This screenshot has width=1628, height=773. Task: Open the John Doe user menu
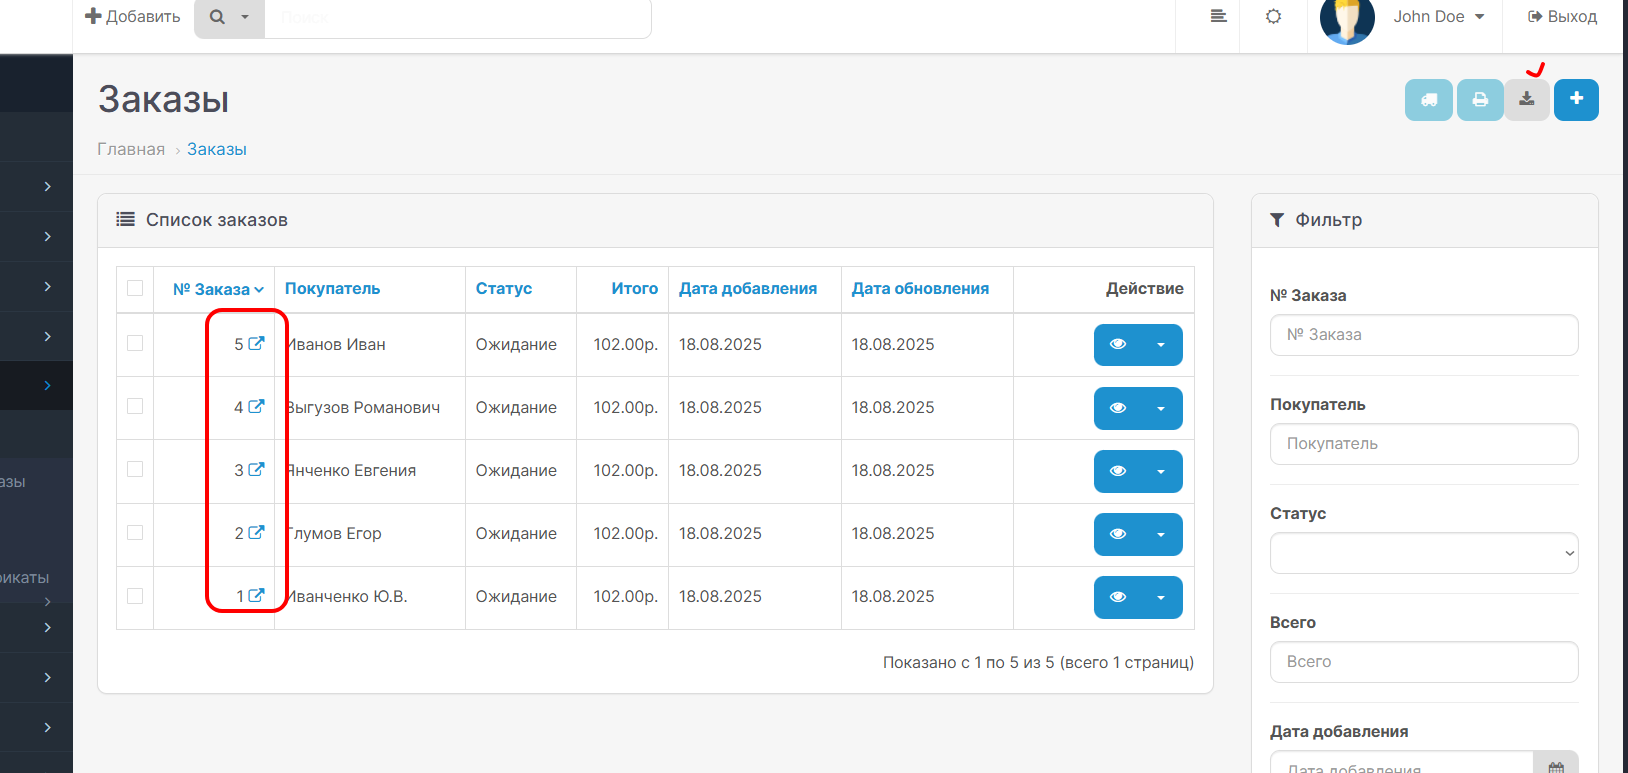(1437, 17)
